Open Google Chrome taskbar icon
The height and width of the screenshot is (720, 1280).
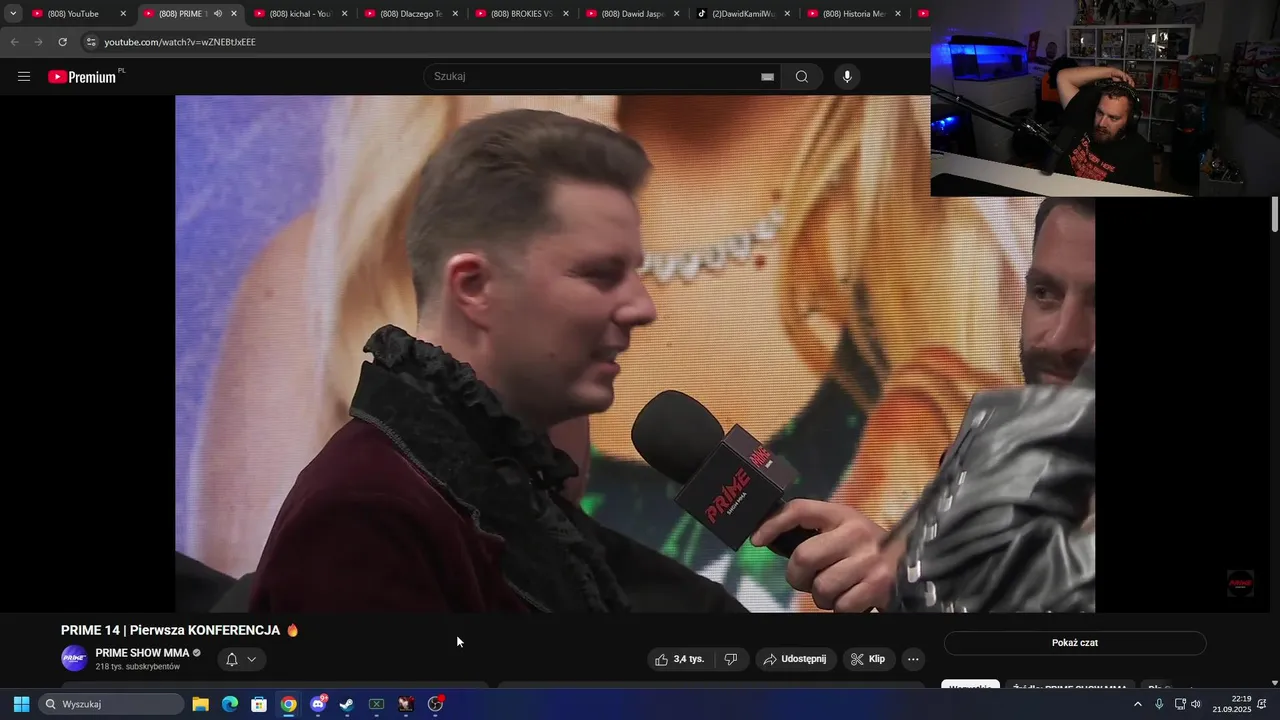pos(288,704)
